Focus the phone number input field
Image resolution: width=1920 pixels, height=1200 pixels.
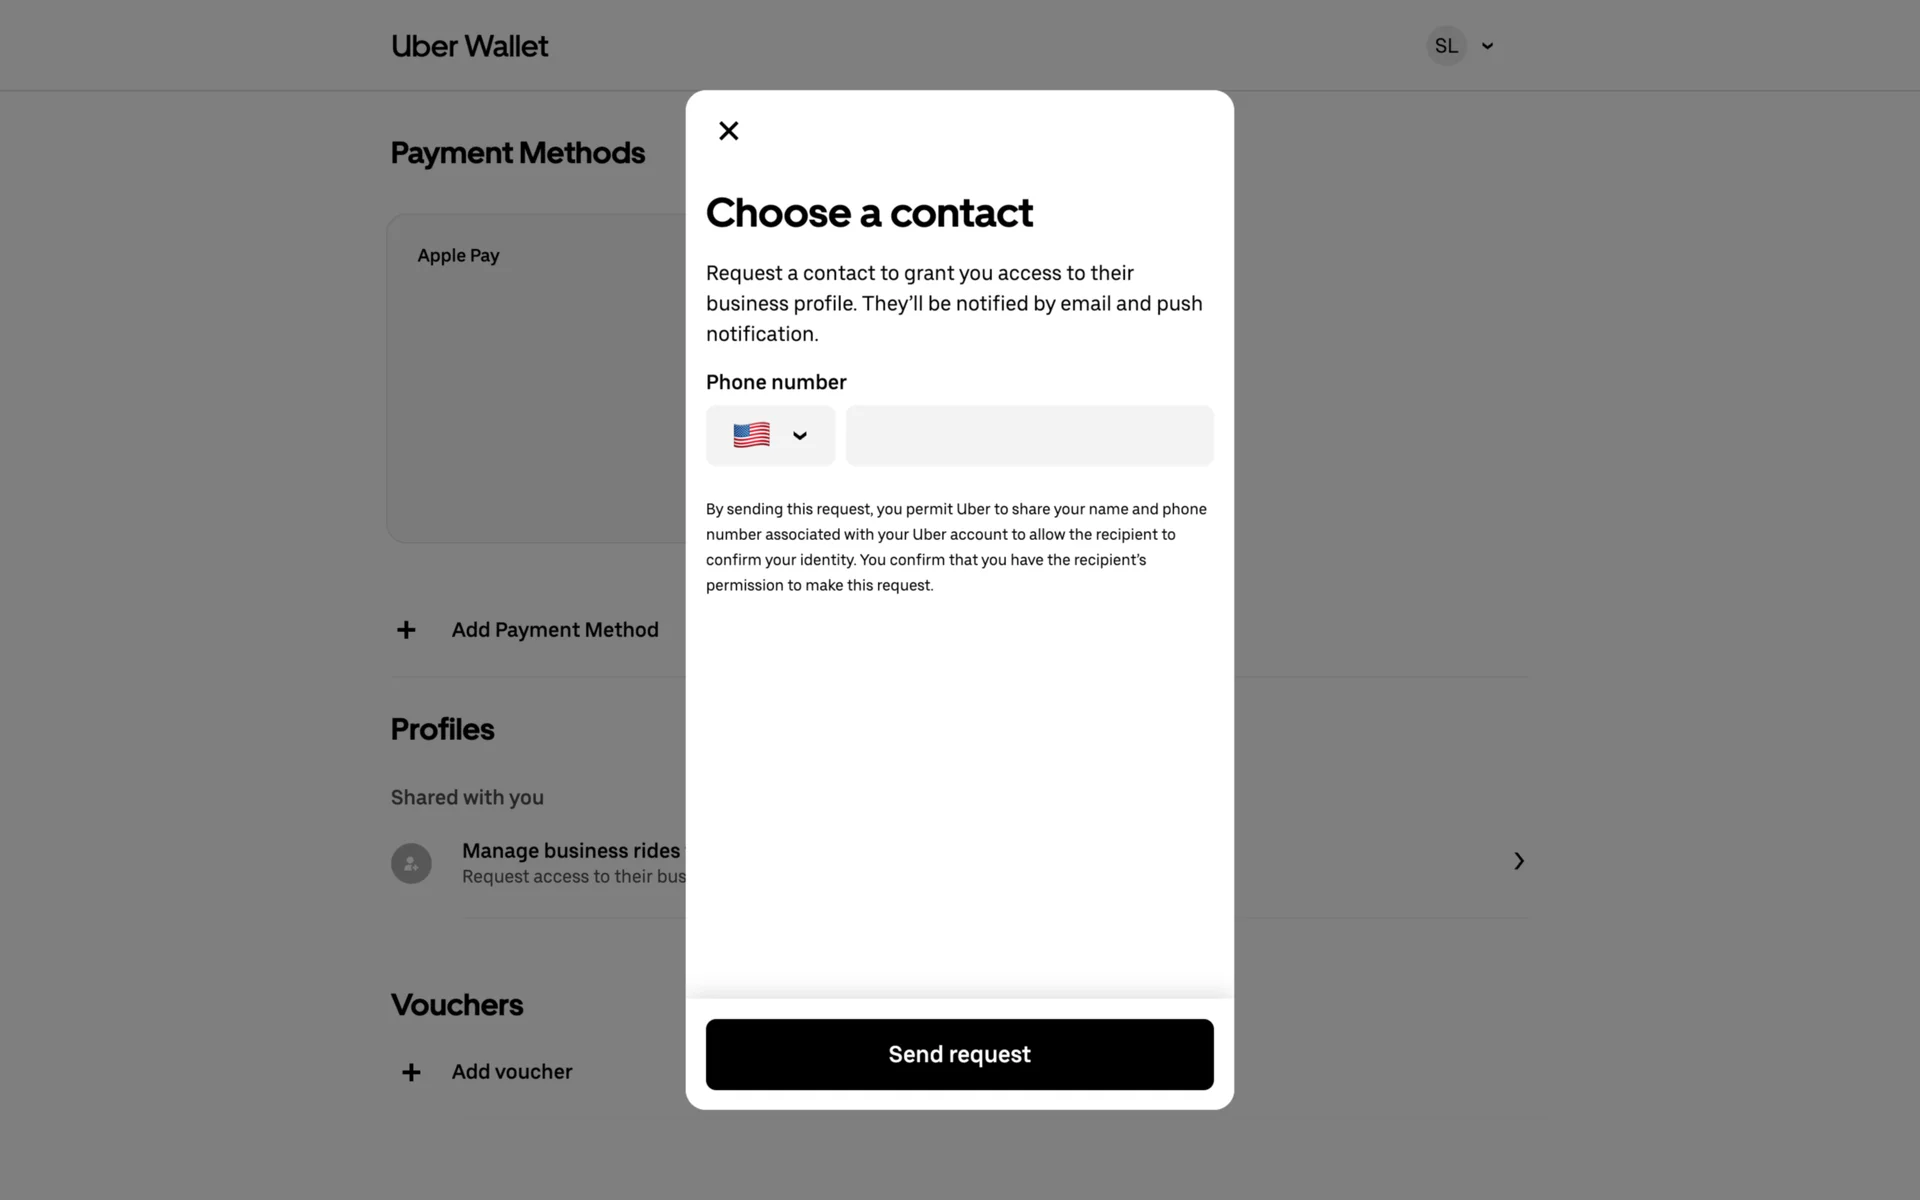tap(1029, 435)
